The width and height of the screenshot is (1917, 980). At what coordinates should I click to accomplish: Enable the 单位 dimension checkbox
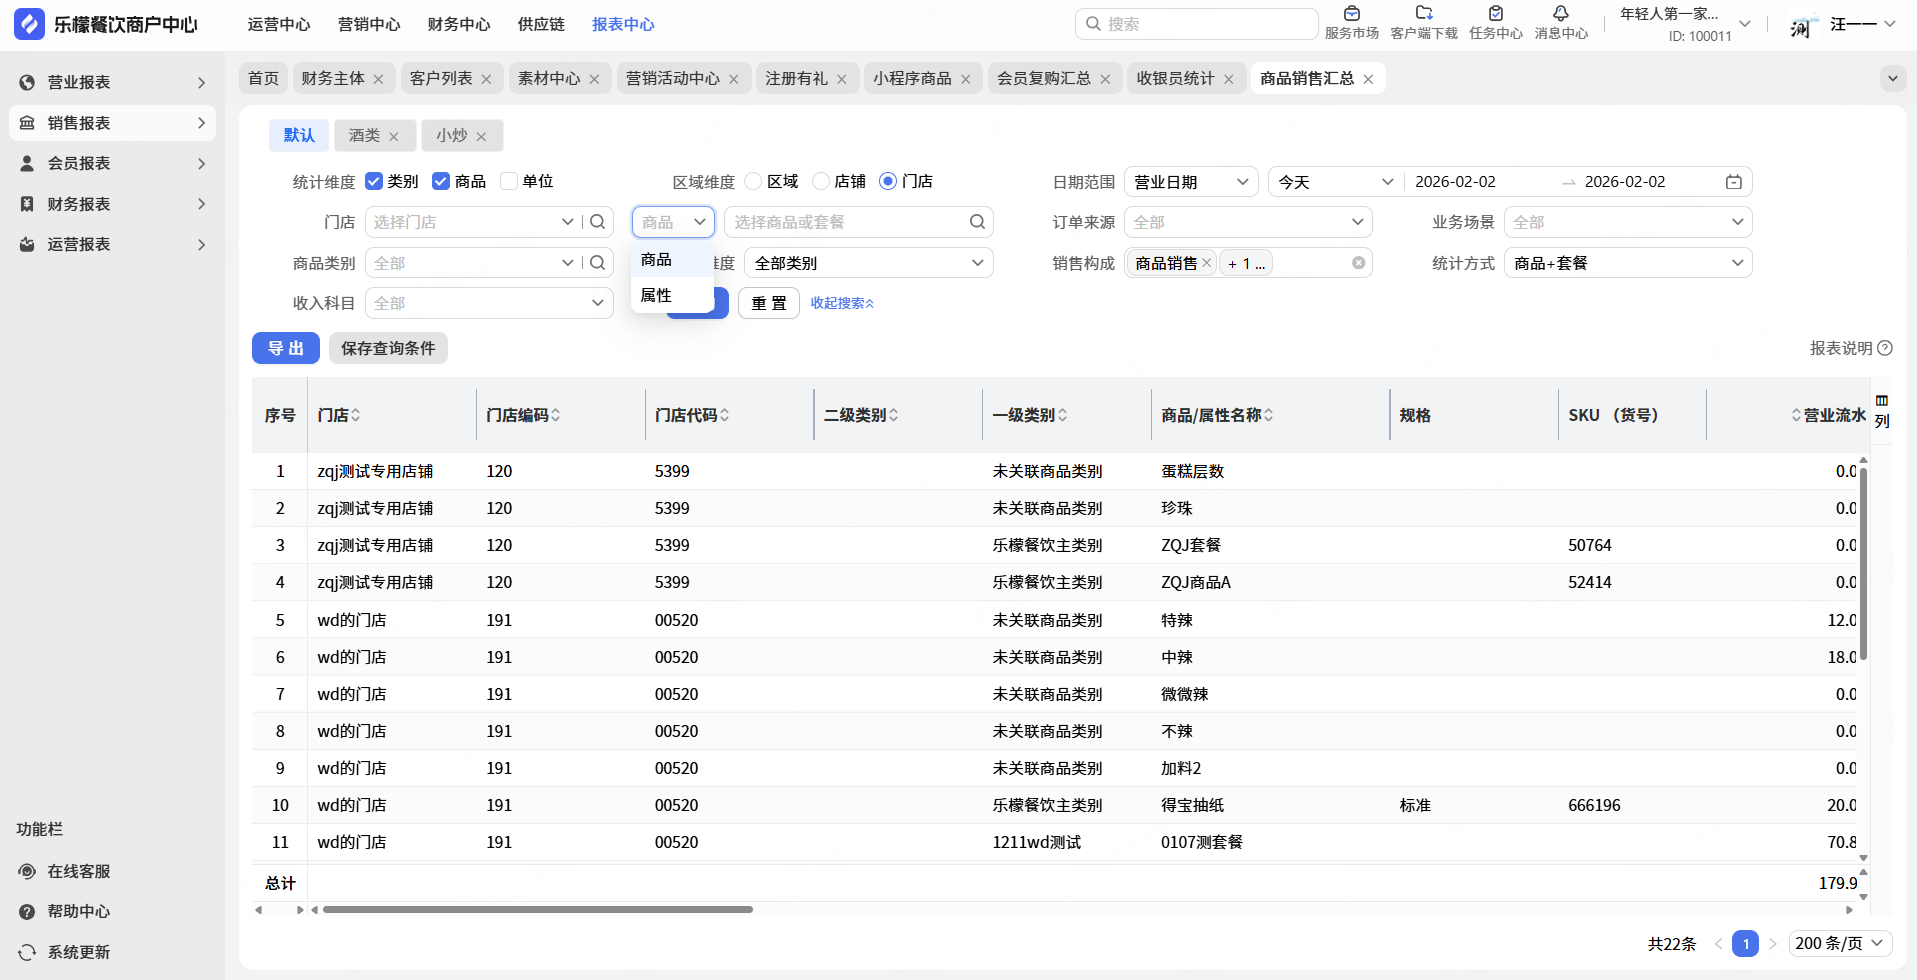click(x=509, y=181)
